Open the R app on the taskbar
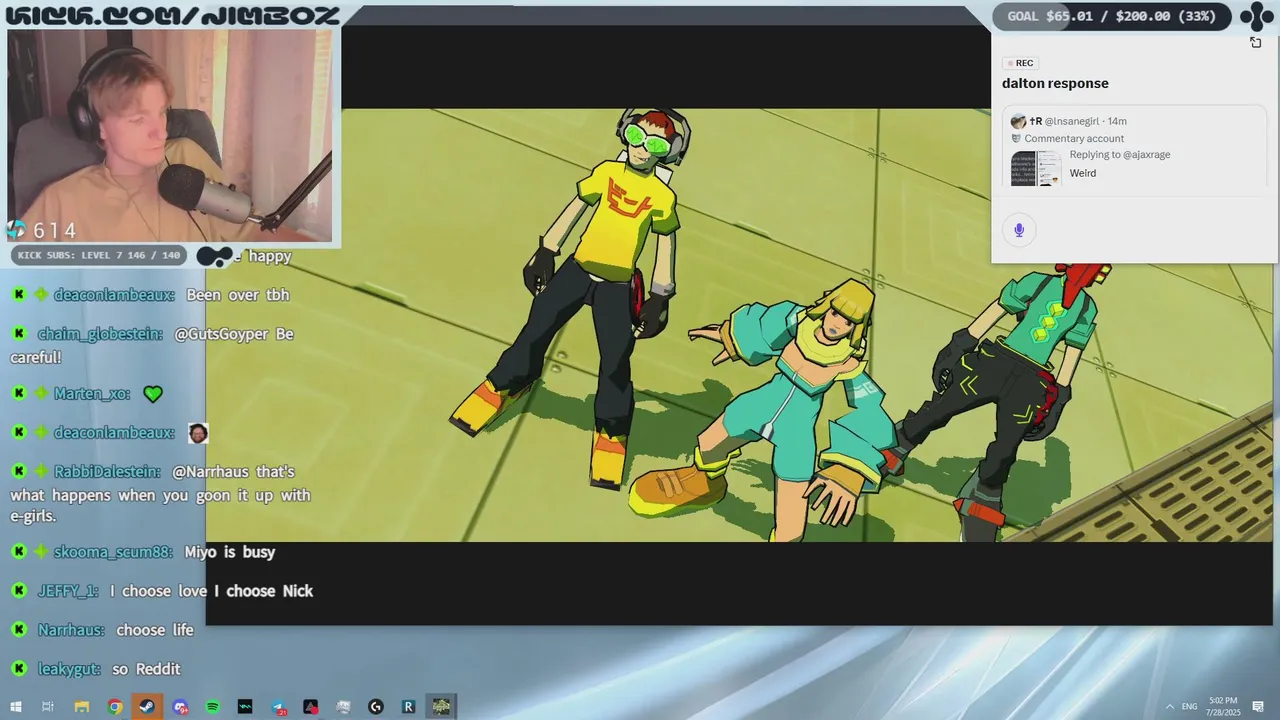 pyautogui.click(x=408, y=707)
